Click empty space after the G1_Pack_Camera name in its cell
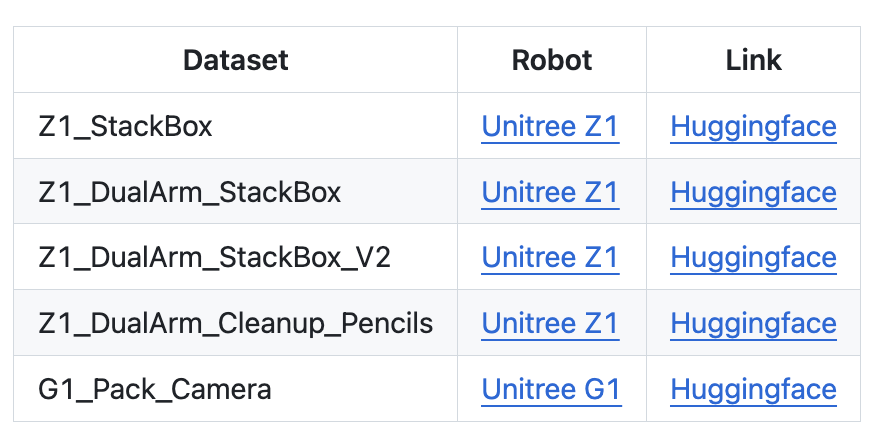Screen dimensions: 880x440 (x=370, y=388)
